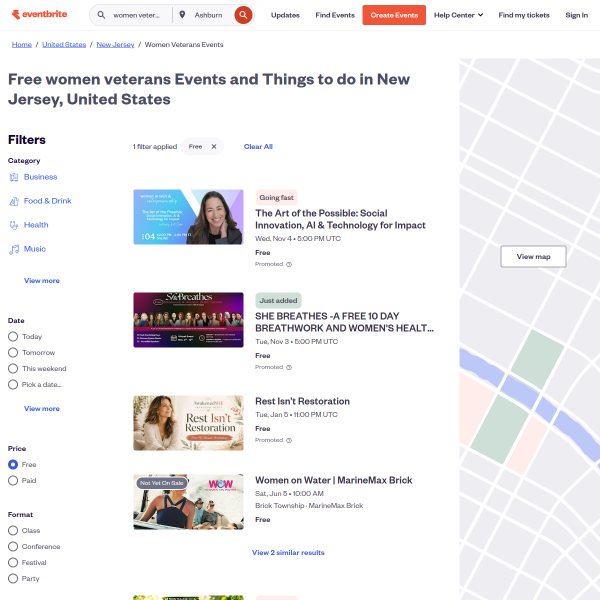Click the search keyword field 'women veter...'
Viewport: 600px width, 600px height.
pyautogui.click(x=136, y=15)
